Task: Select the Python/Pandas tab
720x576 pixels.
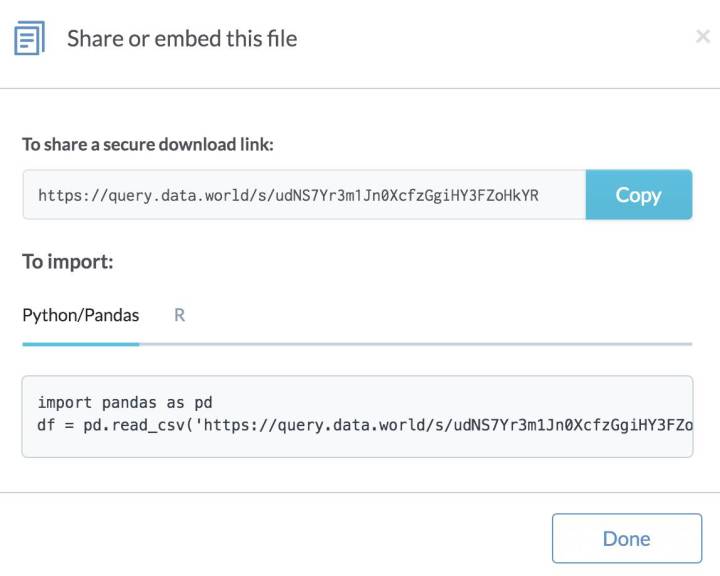Action: click(x=81, y=315)
